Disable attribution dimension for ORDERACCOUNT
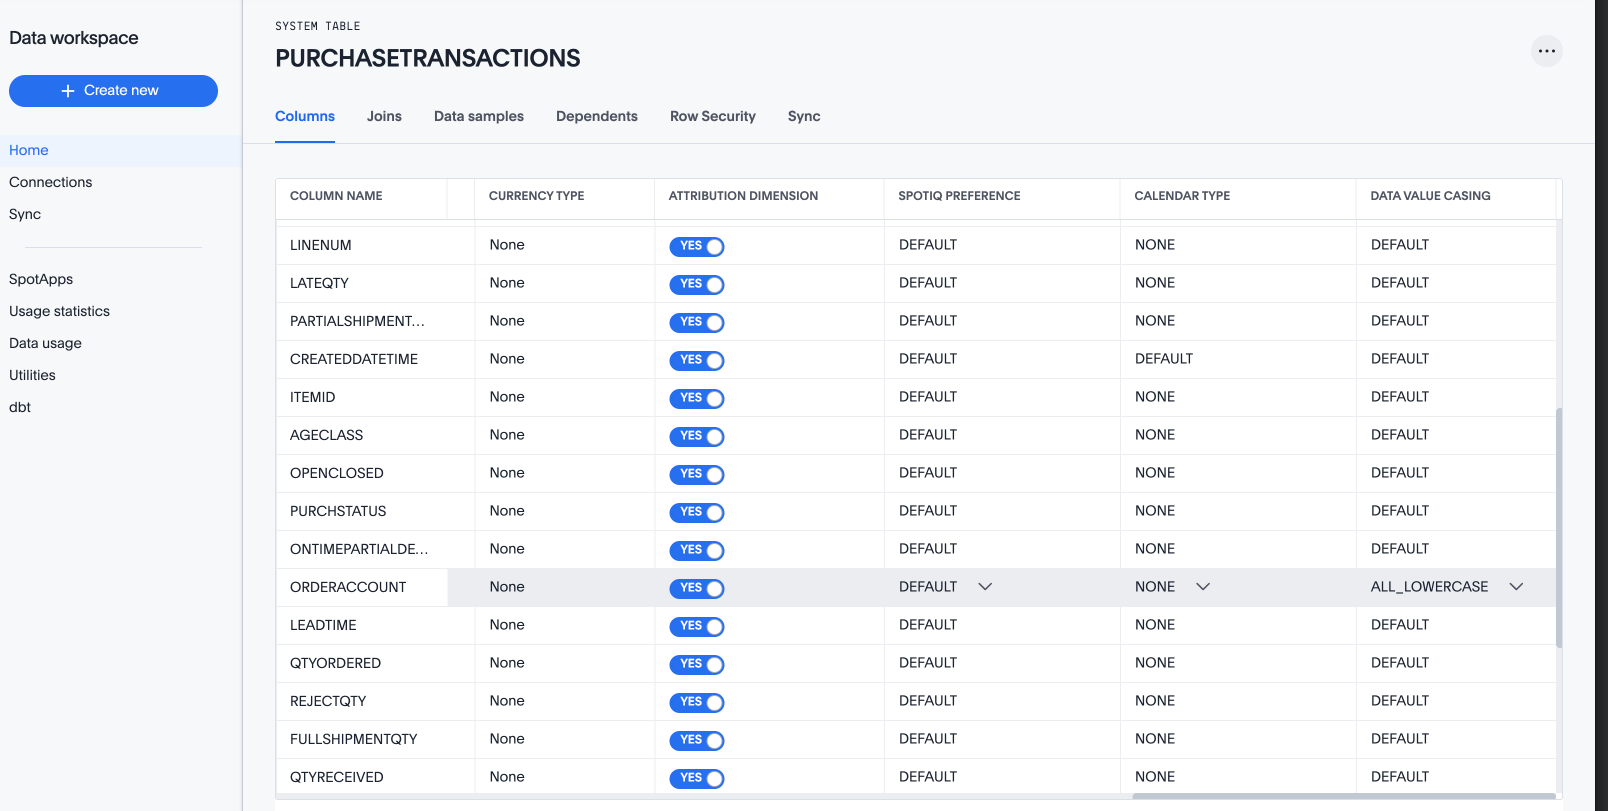Viewport: 1608px width, 811px height. tap(696, 588)
